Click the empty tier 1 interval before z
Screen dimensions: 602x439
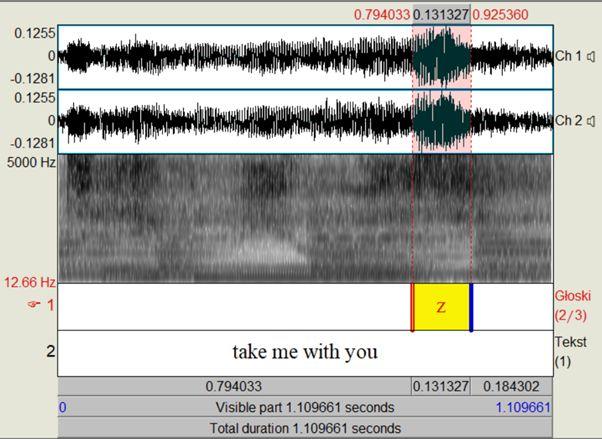(x=235, y=307)
